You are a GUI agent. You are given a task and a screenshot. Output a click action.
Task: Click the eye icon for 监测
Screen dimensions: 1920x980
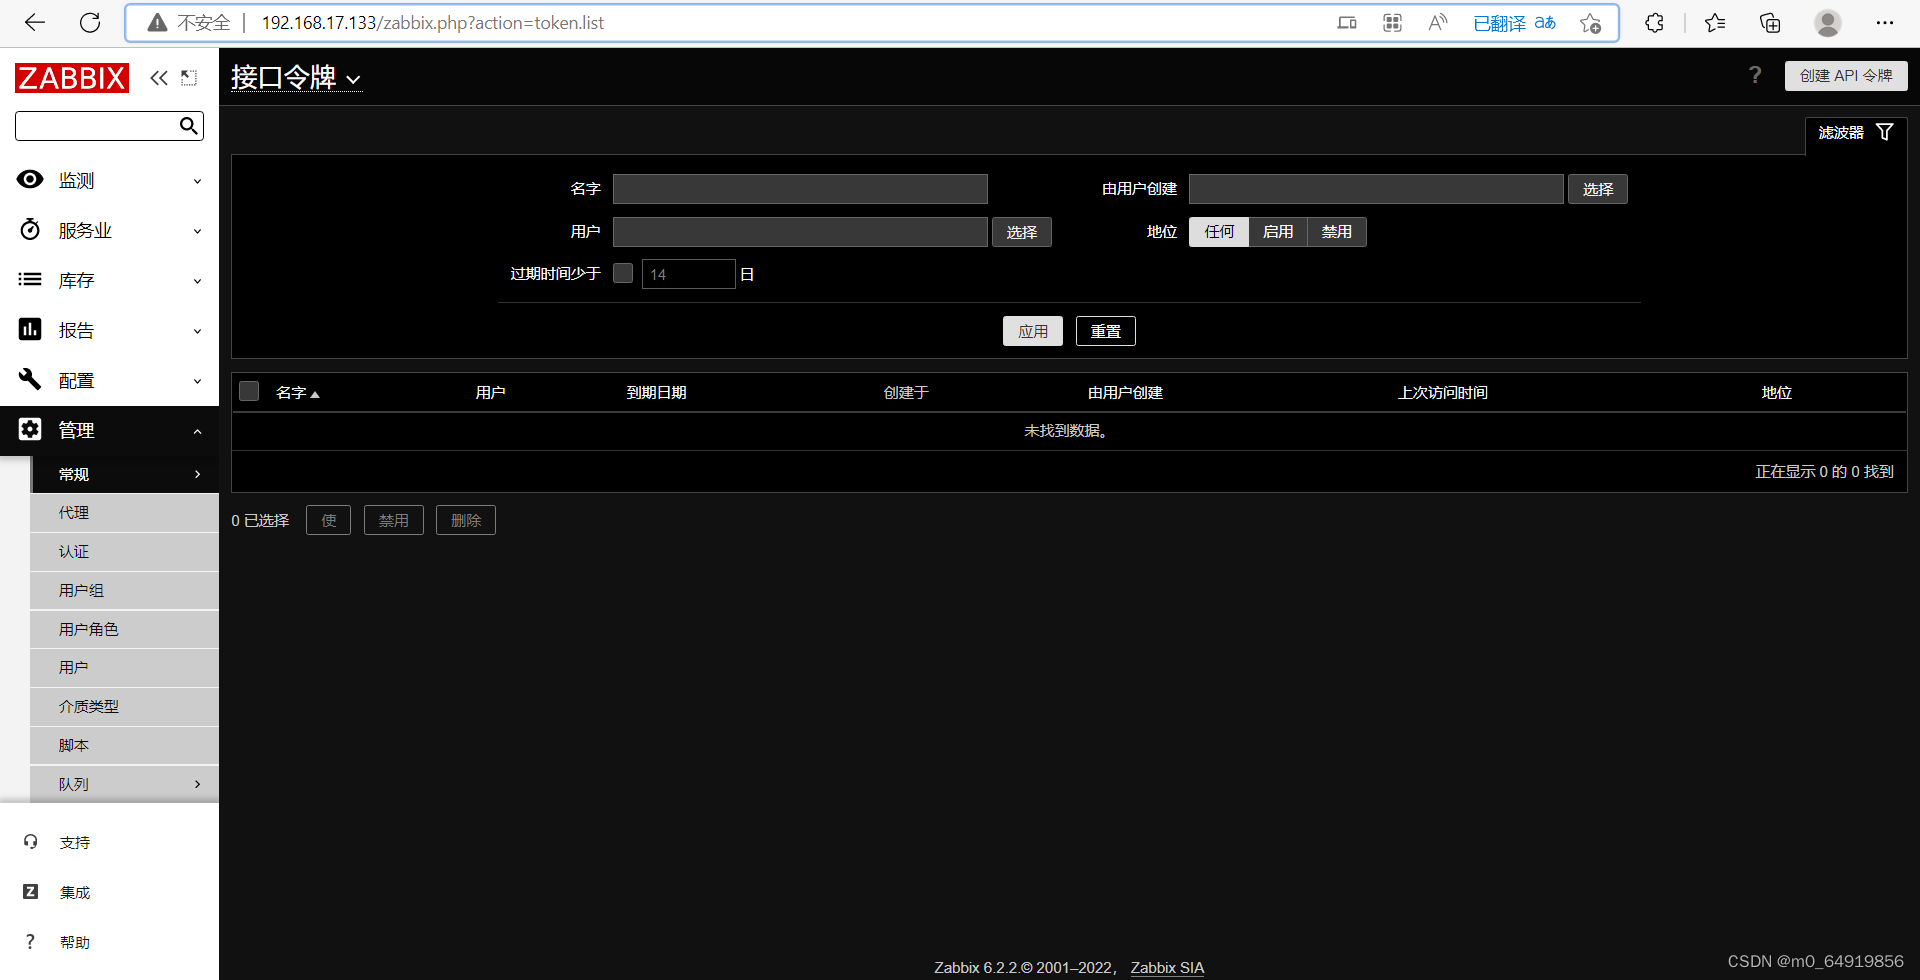click(x=30, y=179)
